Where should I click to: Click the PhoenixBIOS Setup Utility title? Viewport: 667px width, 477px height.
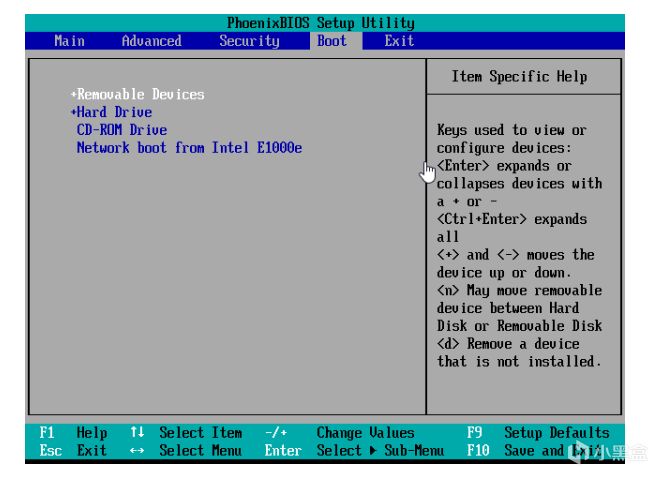321,23
